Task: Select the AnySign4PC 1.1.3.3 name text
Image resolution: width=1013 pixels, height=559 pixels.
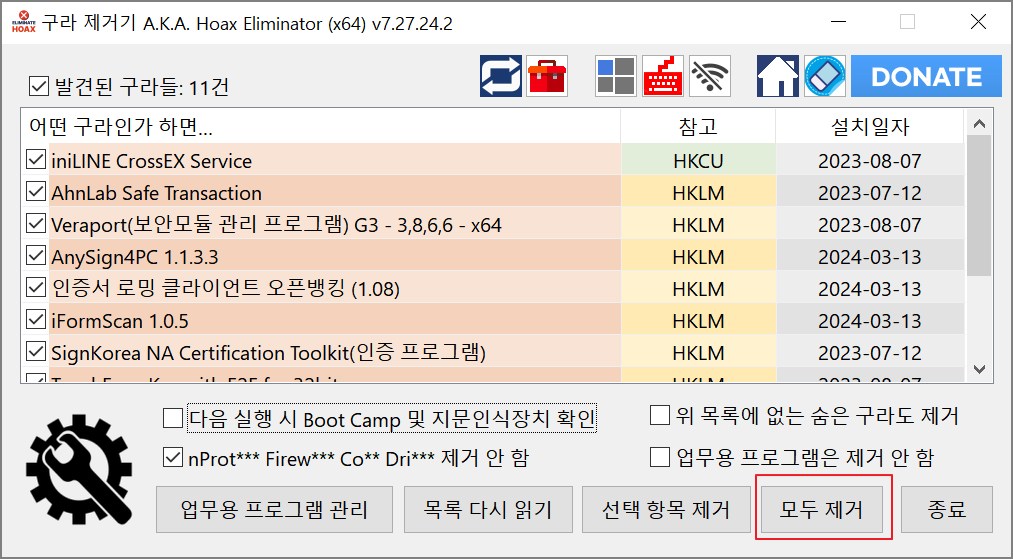Action: click(135, 257)
